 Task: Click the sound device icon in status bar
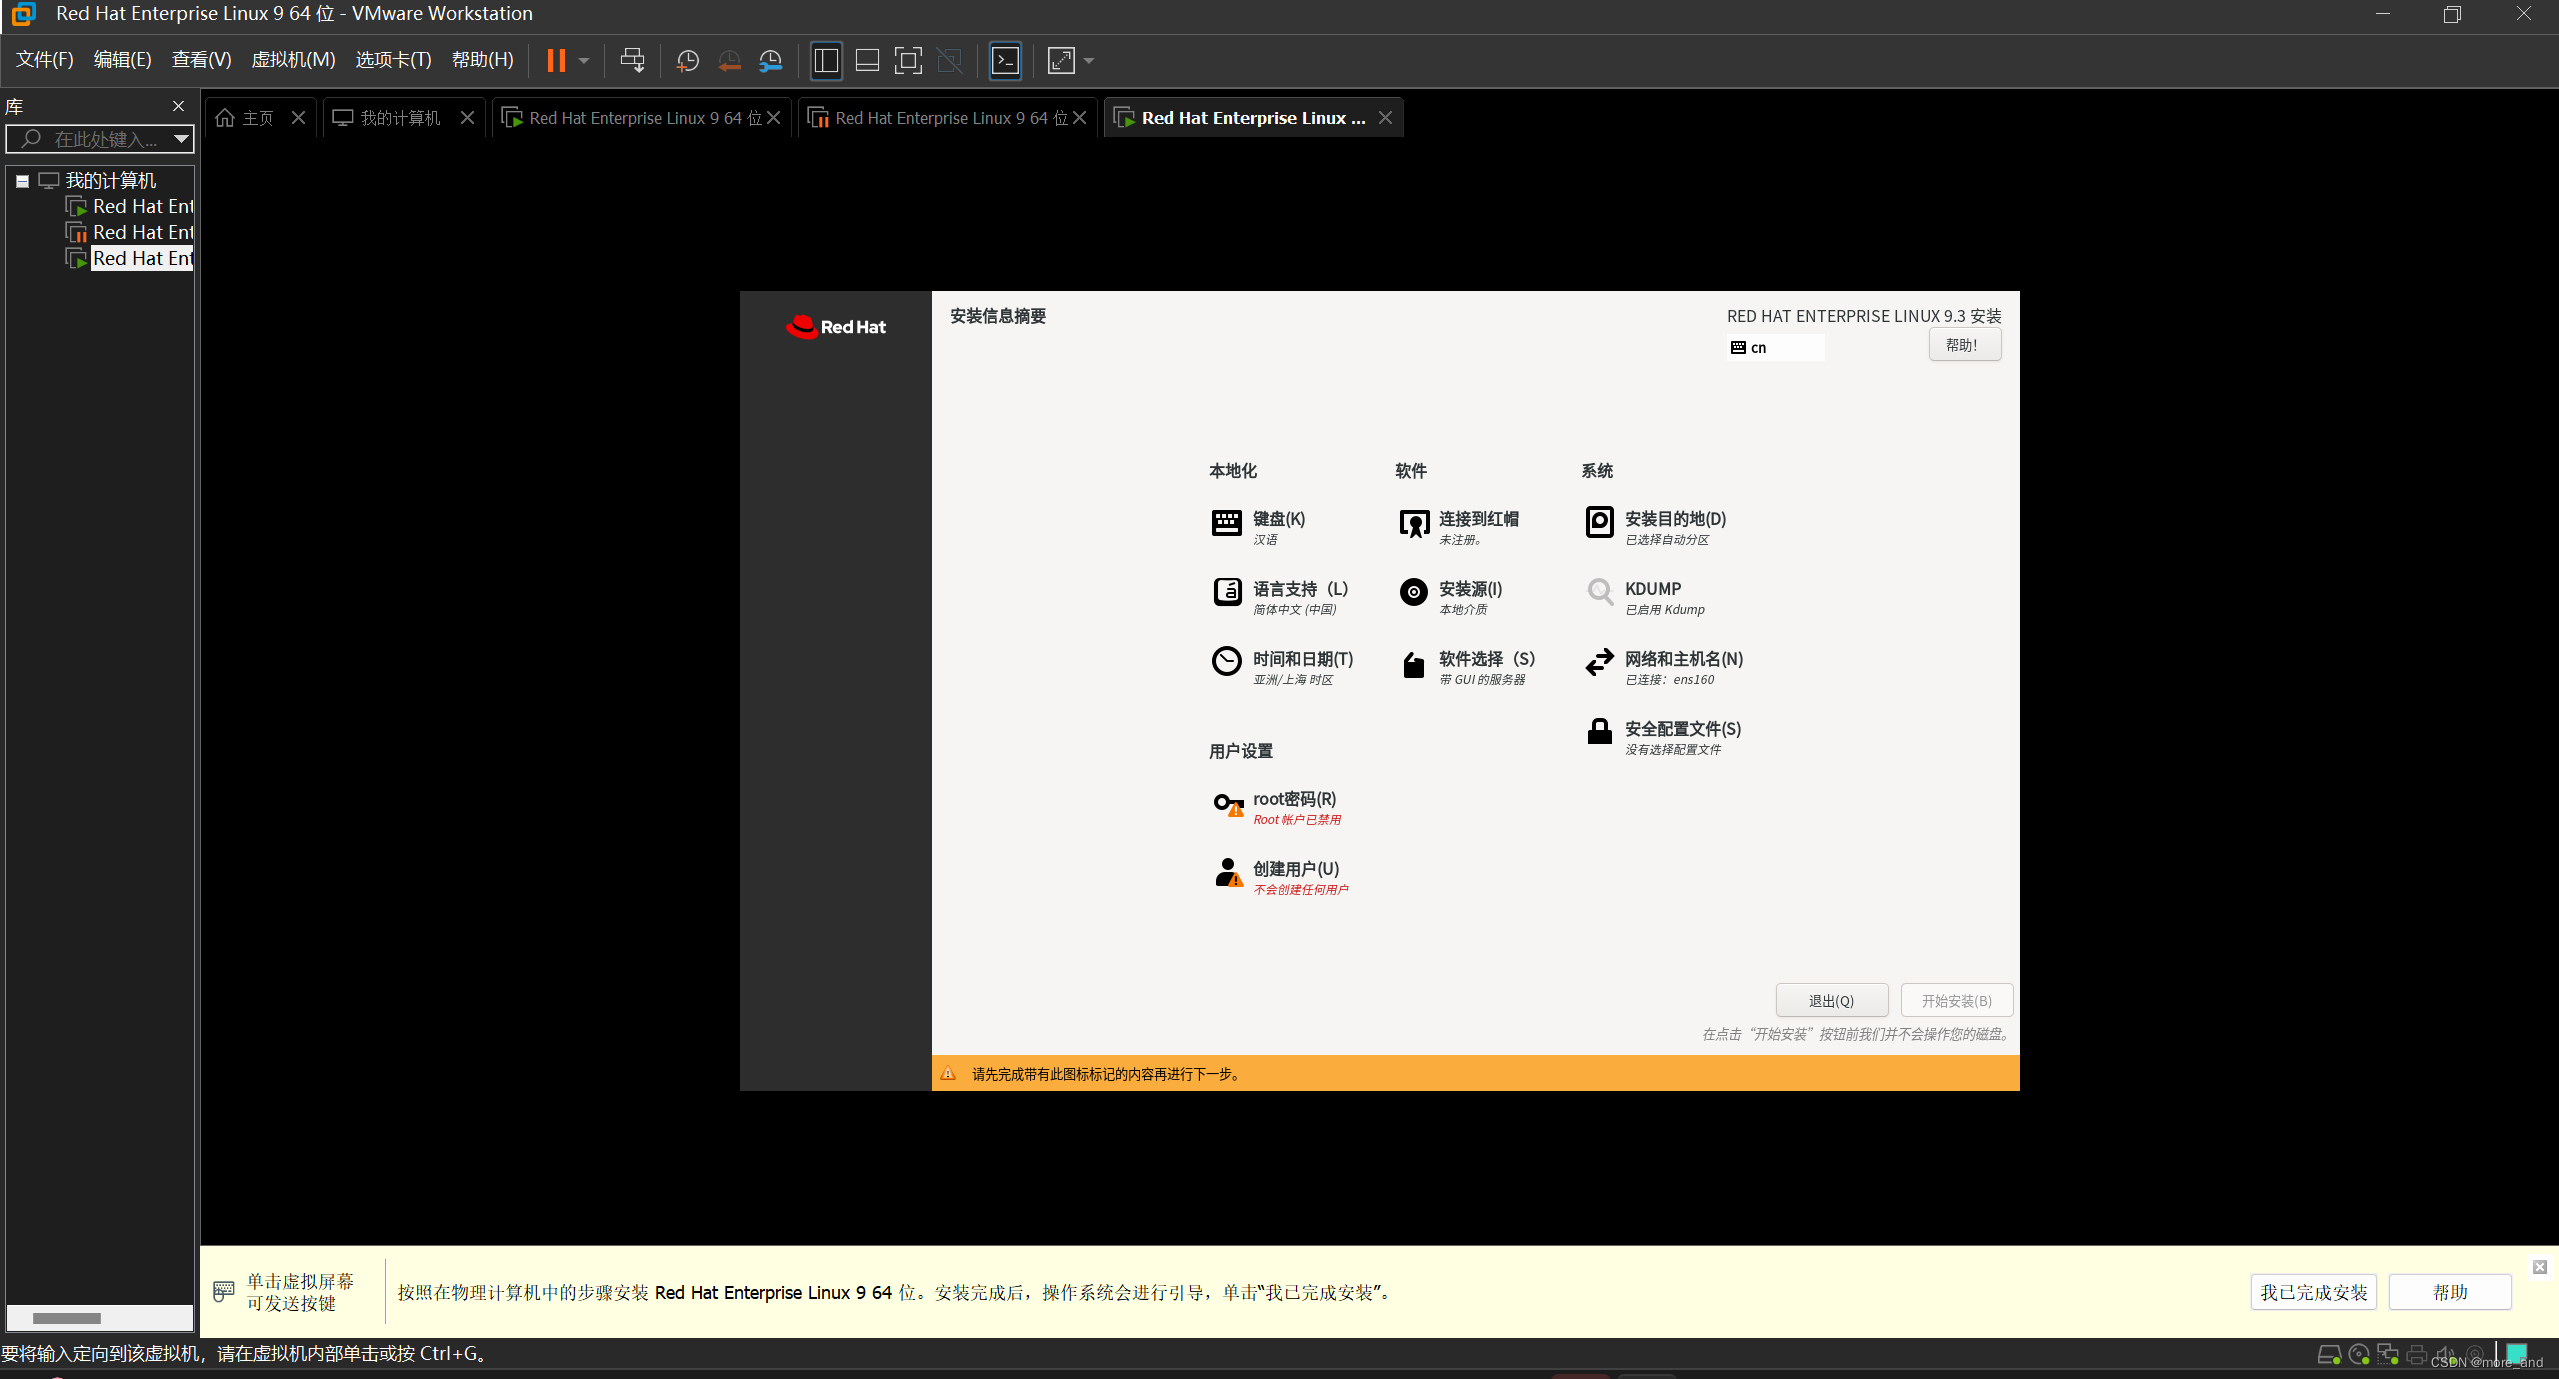coord(2445,1356)
